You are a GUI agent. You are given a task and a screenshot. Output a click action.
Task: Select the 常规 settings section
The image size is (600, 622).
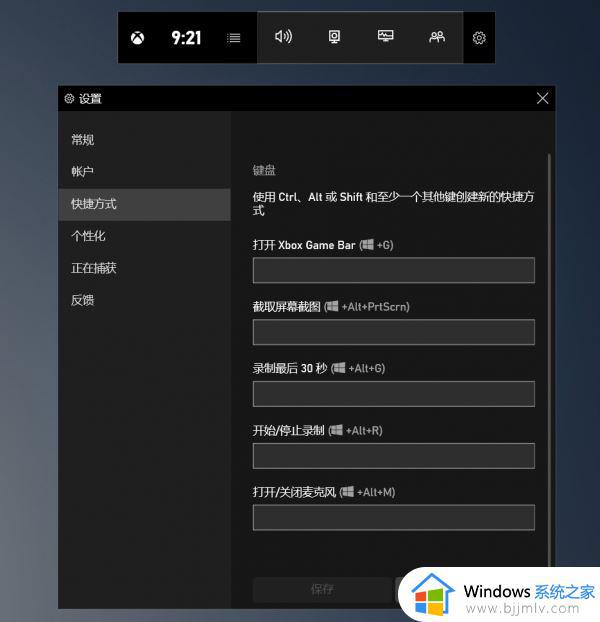pos(144,140)
